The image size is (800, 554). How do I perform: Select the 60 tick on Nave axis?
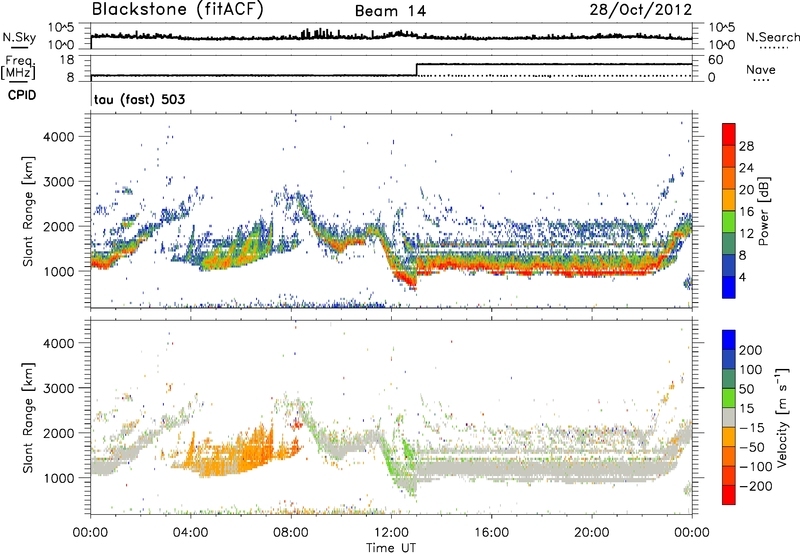tap(716, 60)
